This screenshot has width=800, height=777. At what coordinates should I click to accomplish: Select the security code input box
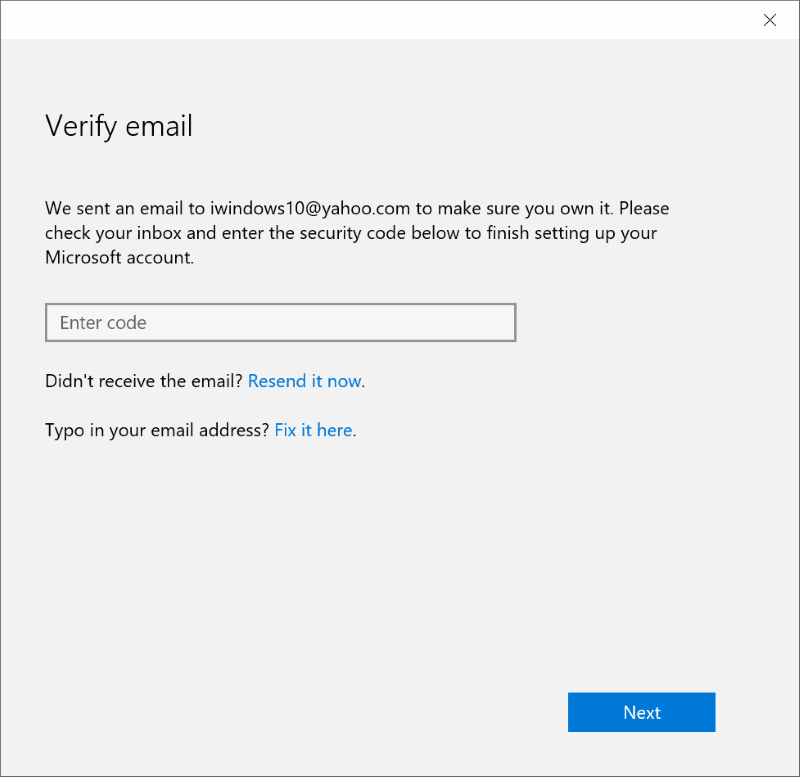pos(280,322)
